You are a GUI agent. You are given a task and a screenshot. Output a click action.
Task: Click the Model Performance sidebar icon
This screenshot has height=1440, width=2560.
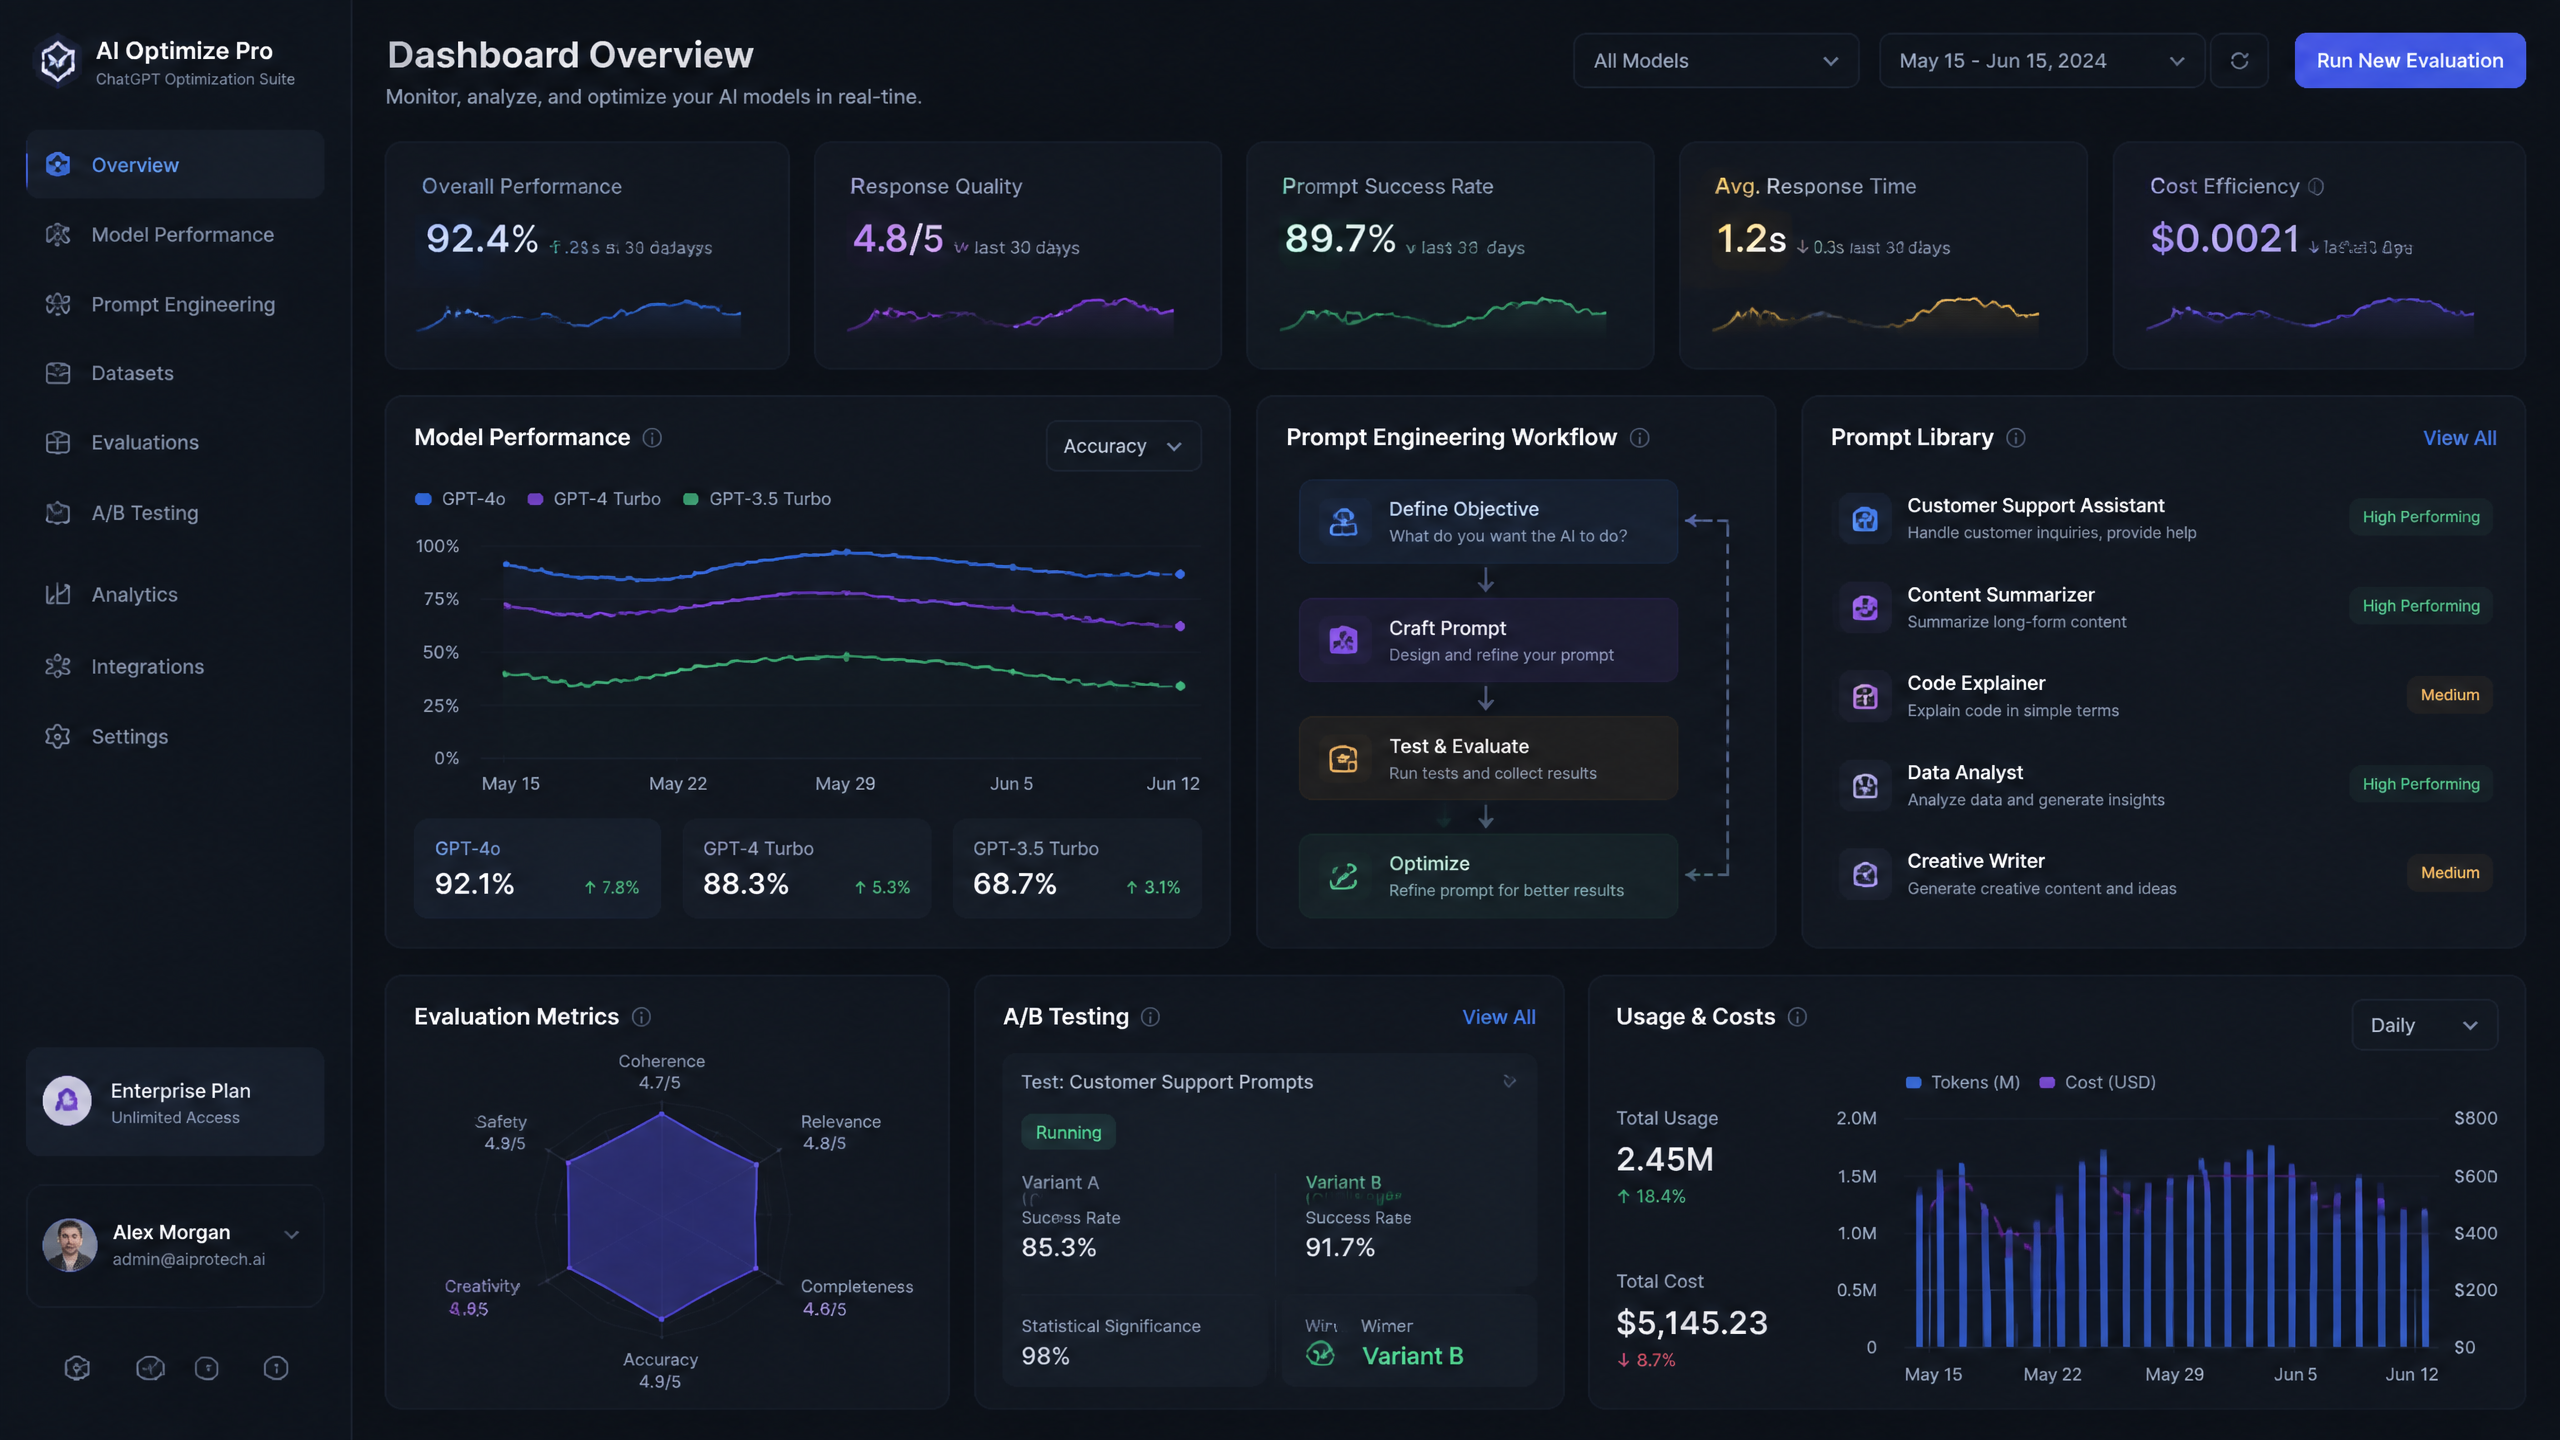click(58, 234)
